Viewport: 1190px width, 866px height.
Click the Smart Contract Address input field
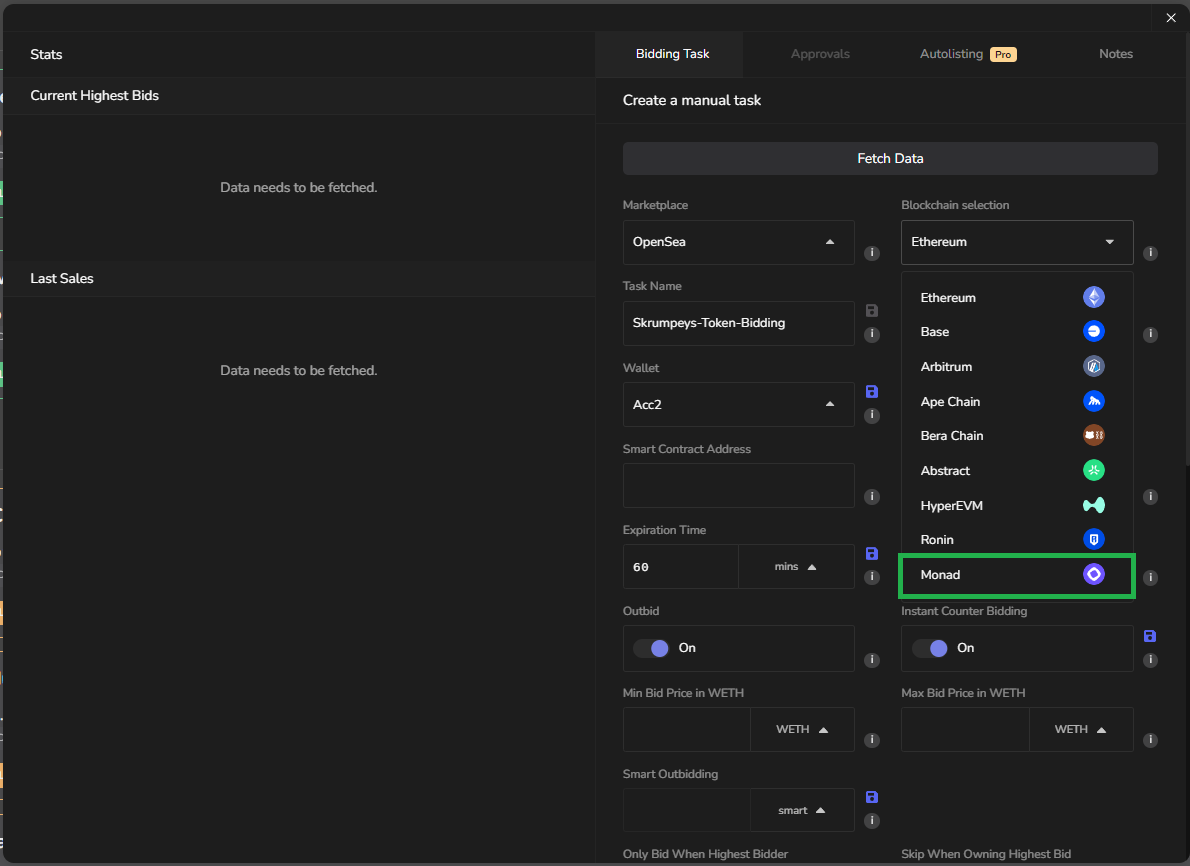pos(738,485)
